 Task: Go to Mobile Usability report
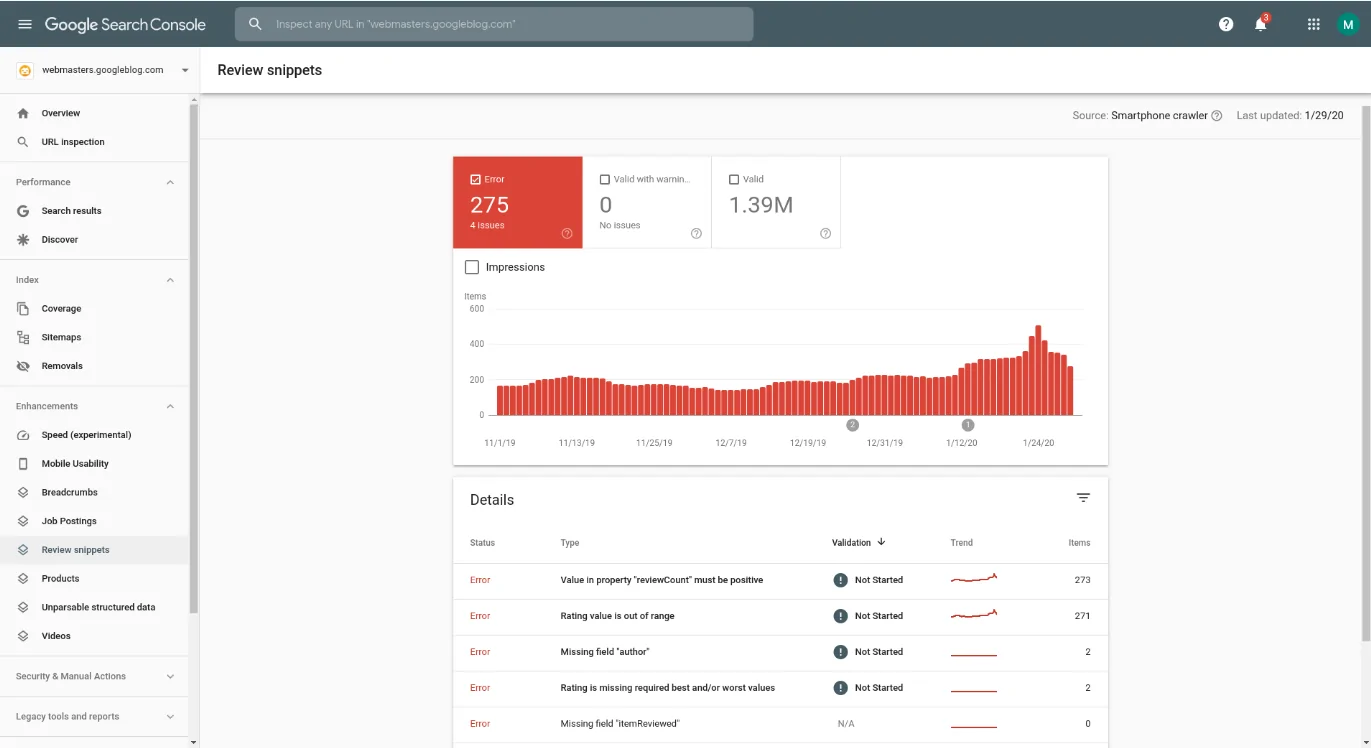pos(75,464)
